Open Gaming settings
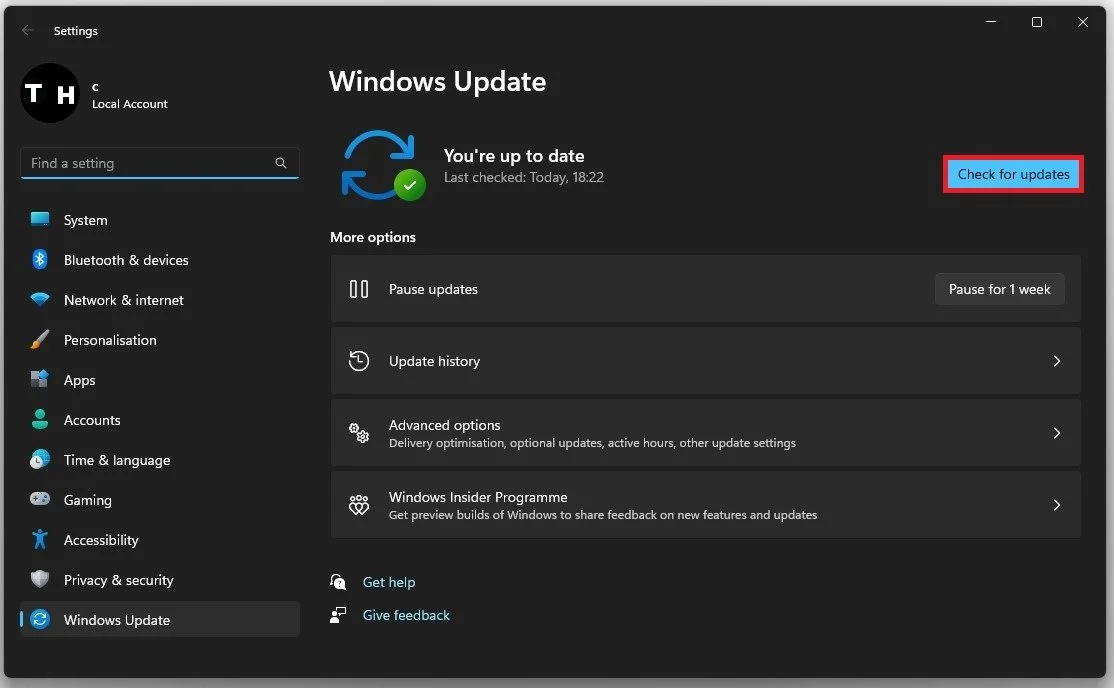This screenshot has height=688, width=1114. 160,500
